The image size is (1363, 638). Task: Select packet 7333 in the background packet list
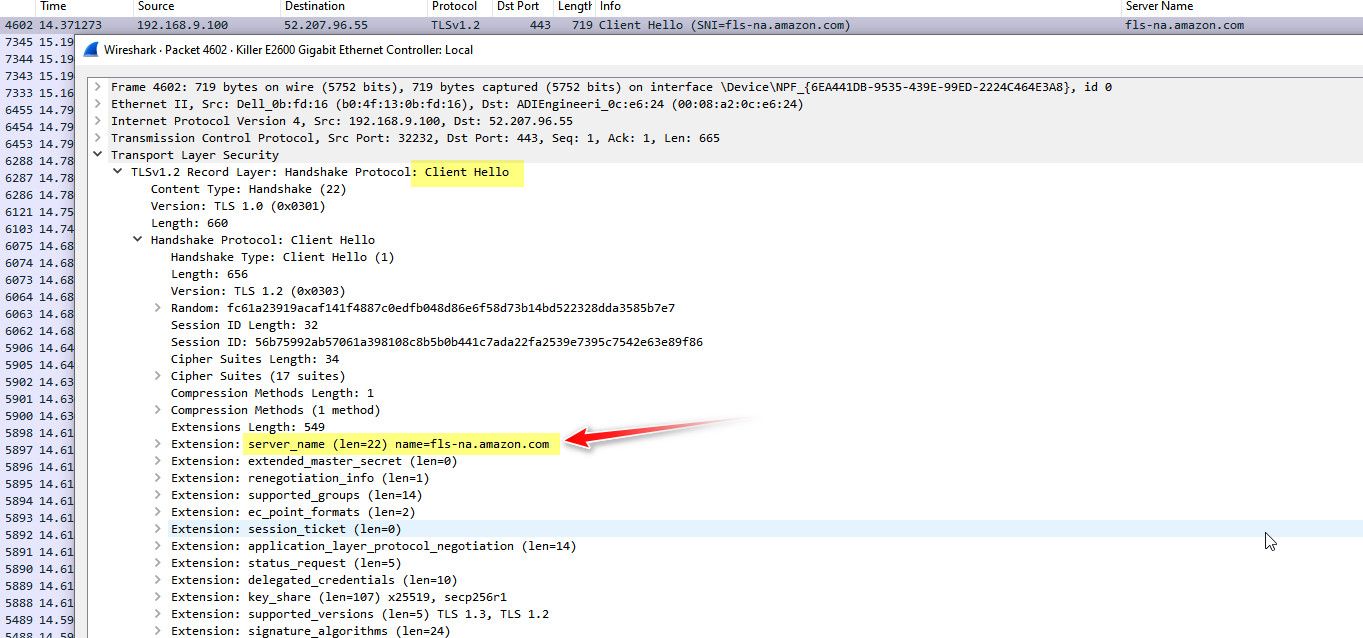[38, 93]
